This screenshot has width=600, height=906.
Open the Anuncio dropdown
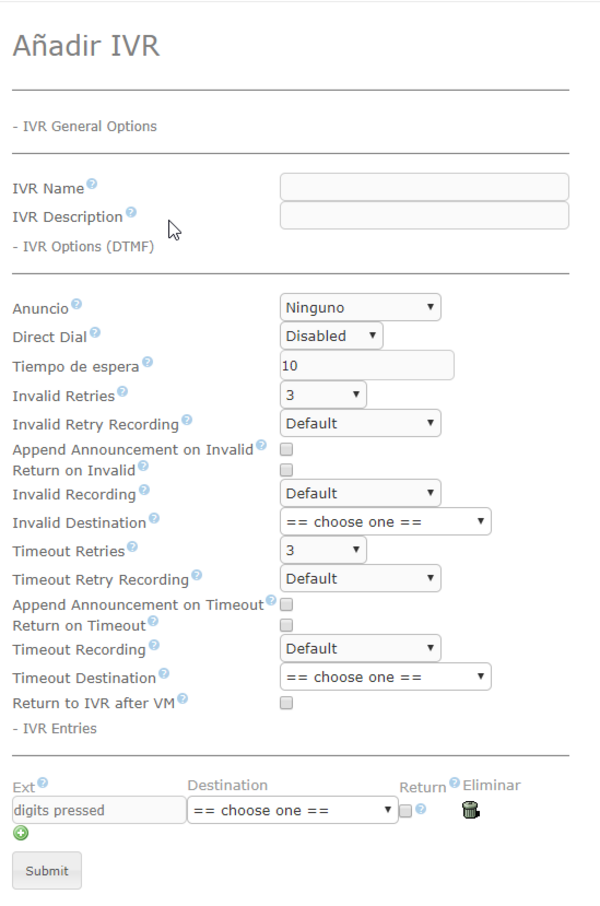click(360, 308)
